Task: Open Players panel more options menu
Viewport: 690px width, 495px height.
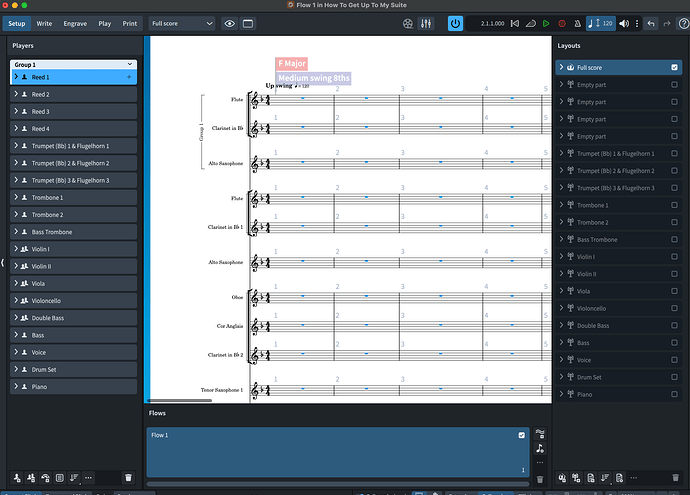Action: (88, 477)
